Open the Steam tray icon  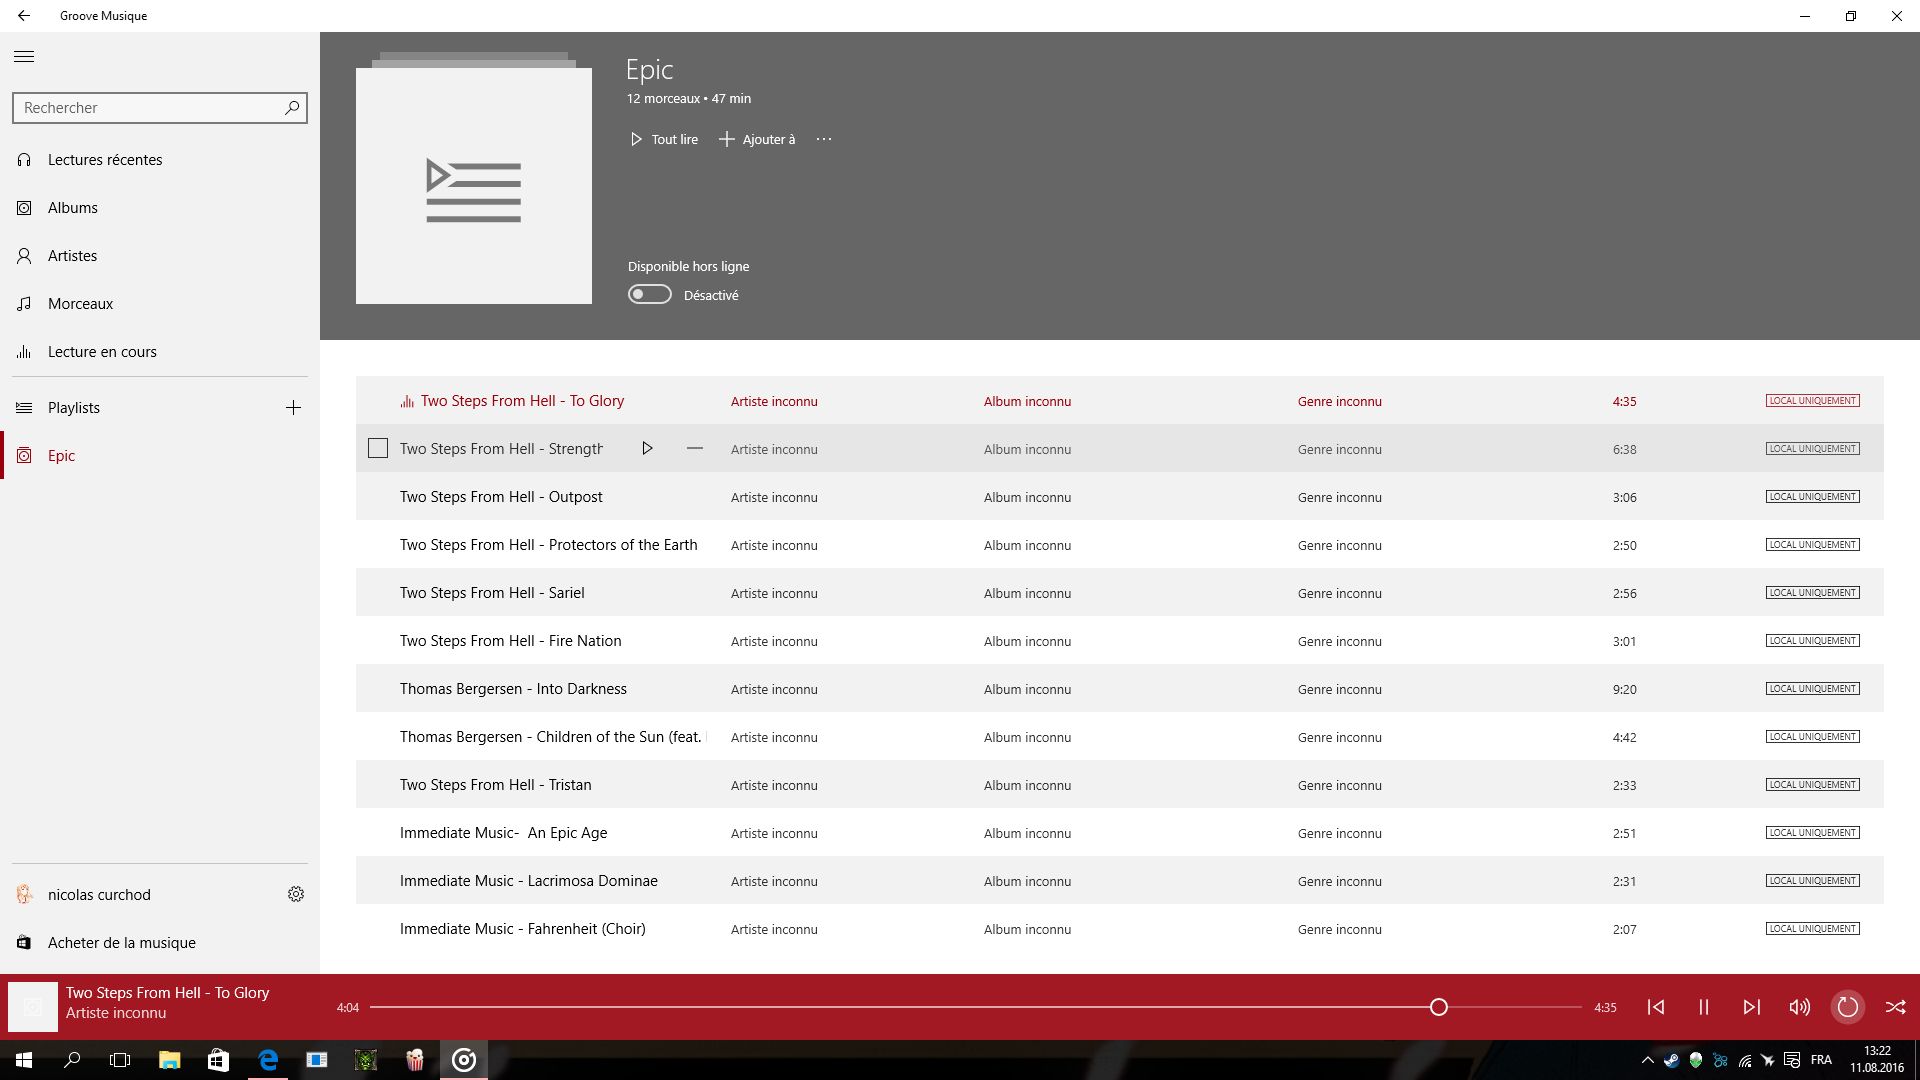(x=1671, y=1060)
